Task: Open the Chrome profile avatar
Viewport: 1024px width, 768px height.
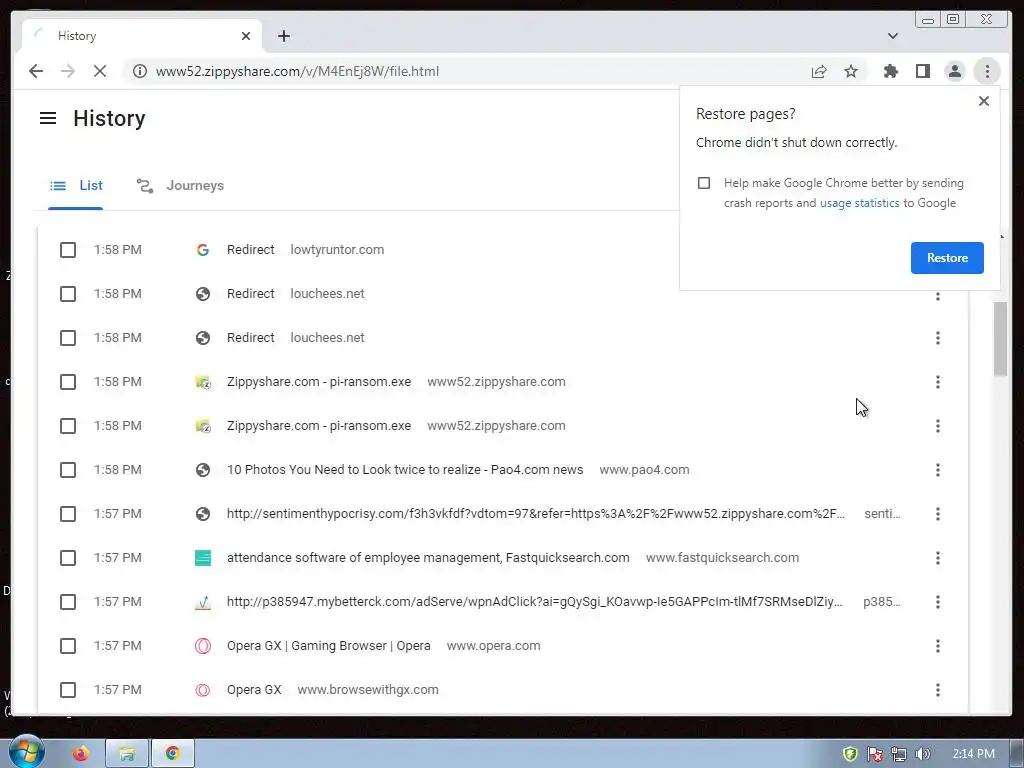Action: pyautogui.click(x=955, y=71)
